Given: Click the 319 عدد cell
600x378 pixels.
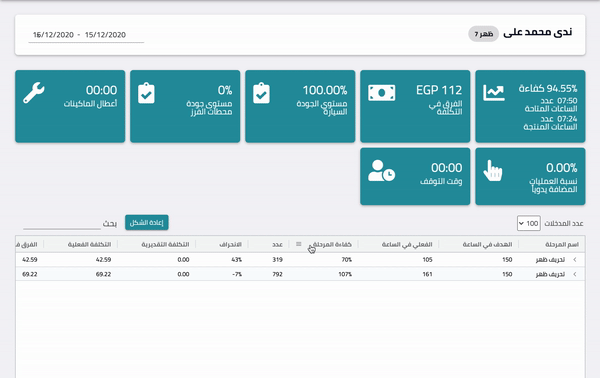Looking at the screenshot, I should (x=277, y=260).
